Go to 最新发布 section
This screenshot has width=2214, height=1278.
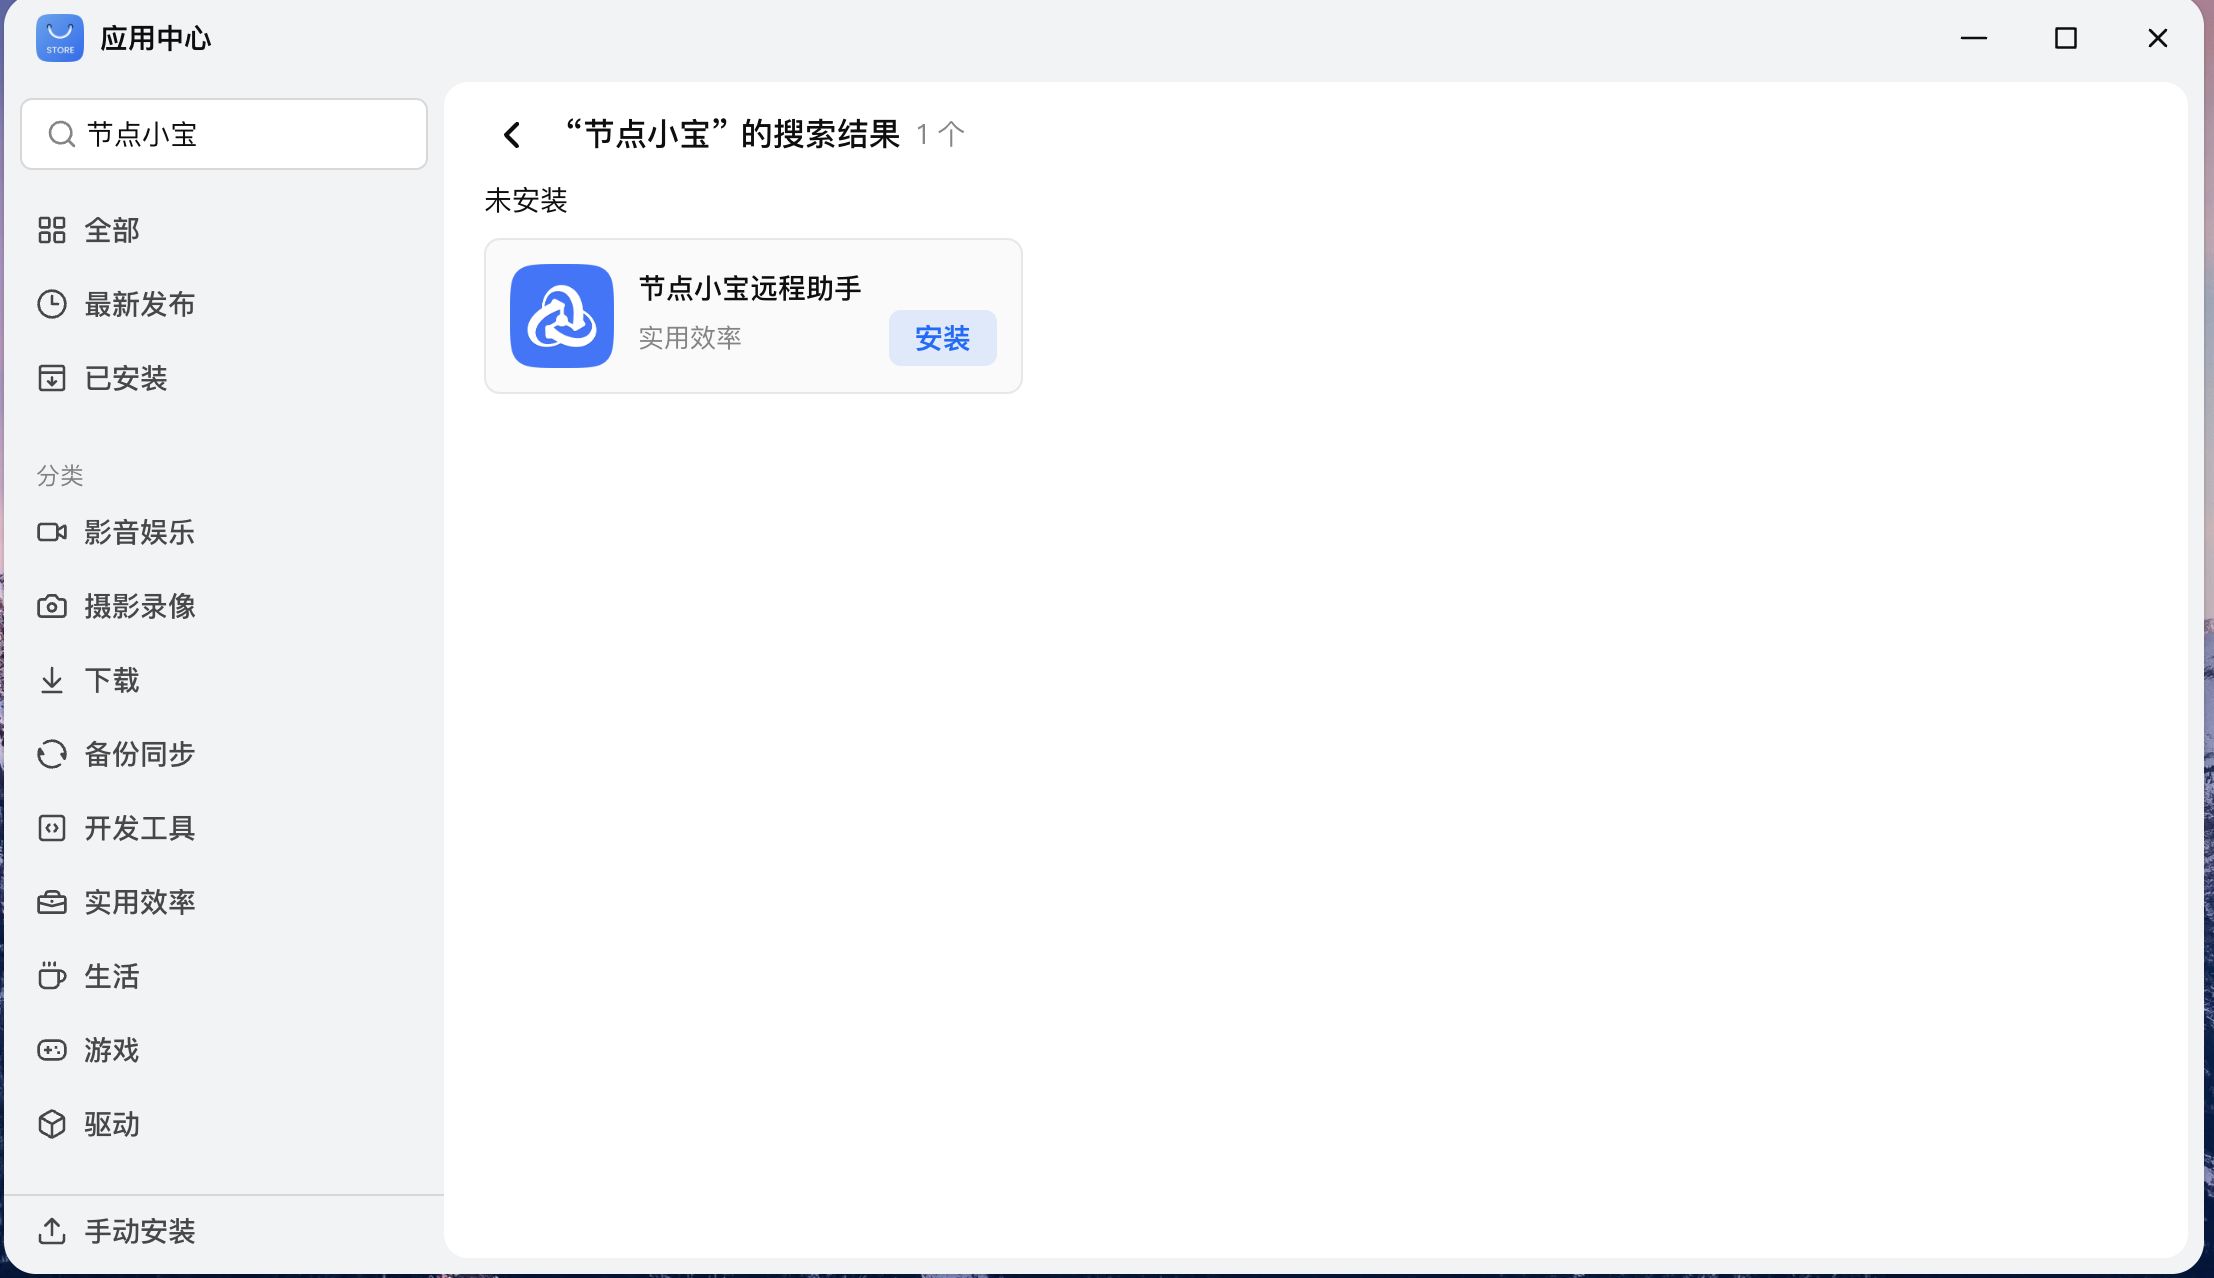coord(139,304)
